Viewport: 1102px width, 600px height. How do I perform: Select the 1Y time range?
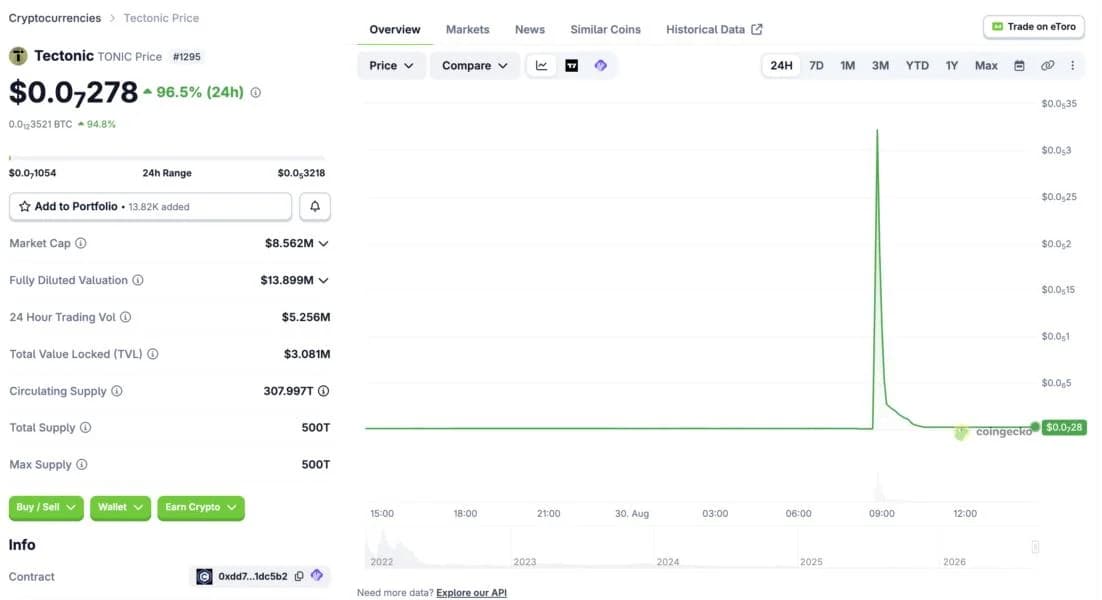pos(952,65)
